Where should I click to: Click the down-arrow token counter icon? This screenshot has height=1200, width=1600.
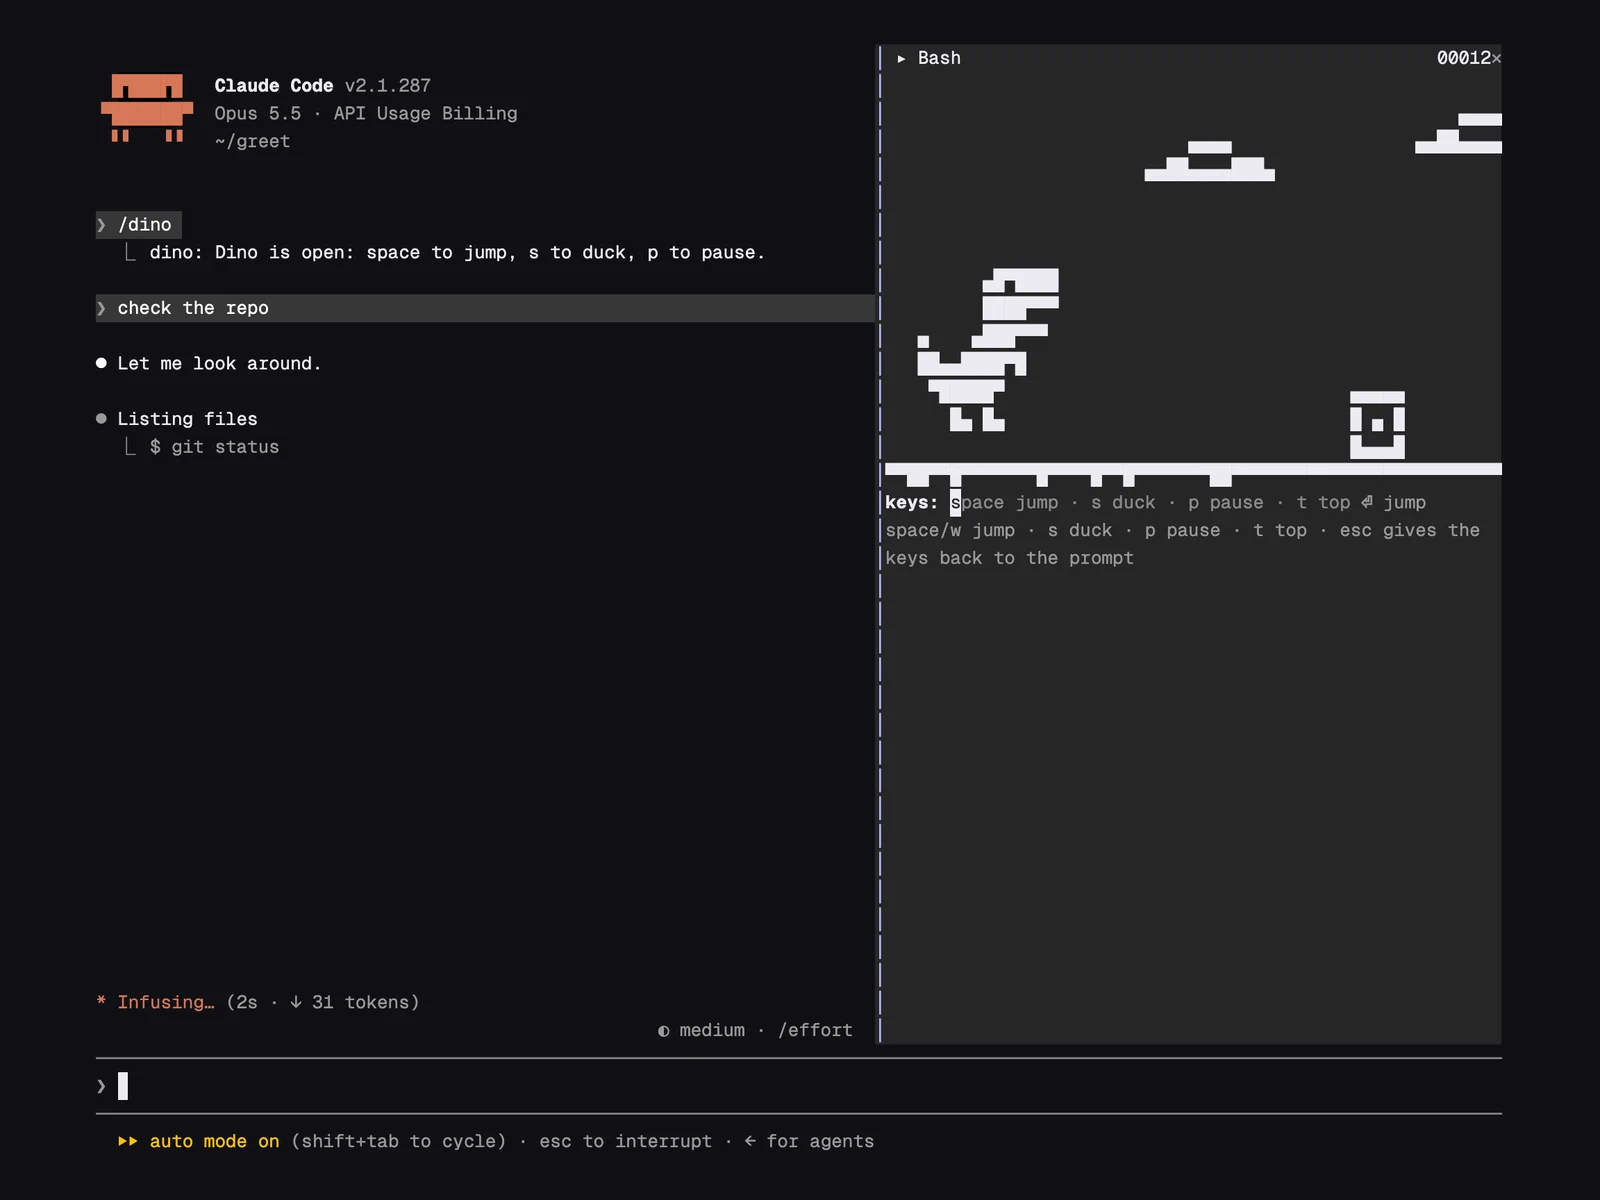click(296, 1002)
